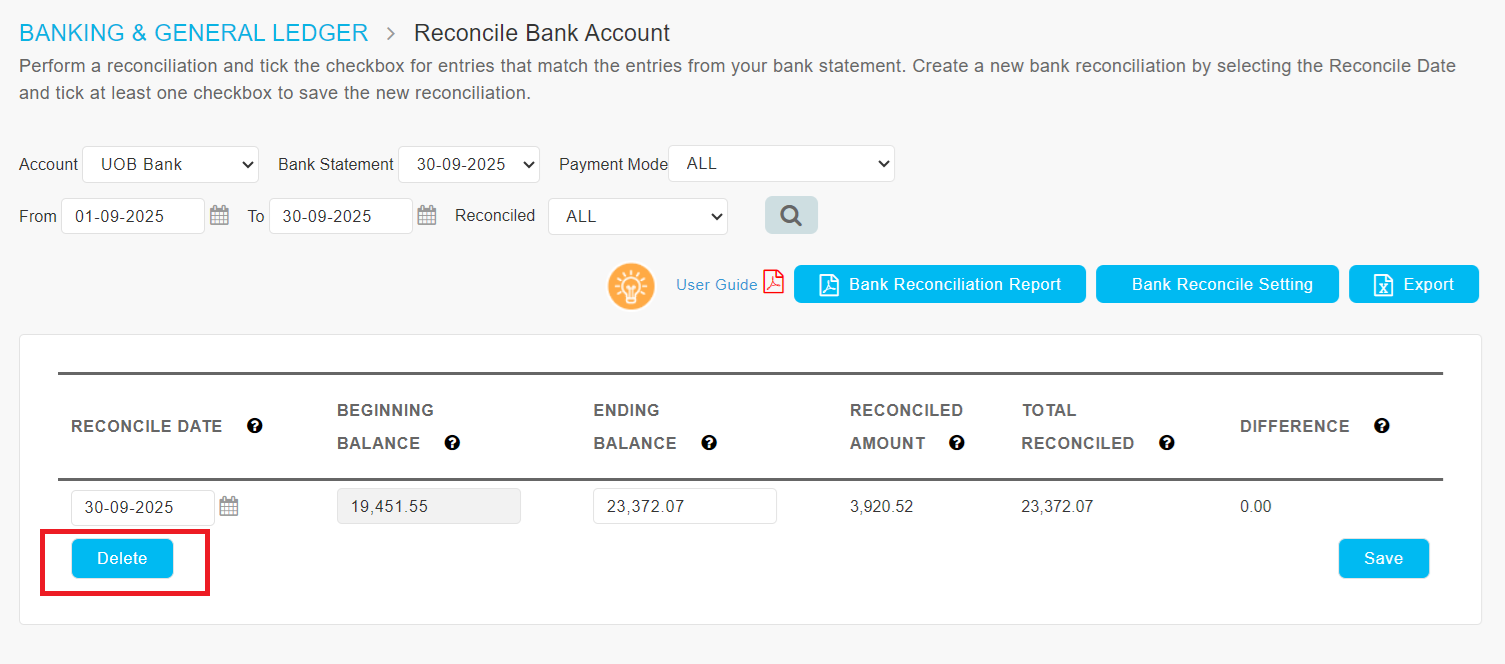The height and width of the screenshot is (664, 1505).
Task: Click help icon next to Ending Balance
Action: [709, 443]
